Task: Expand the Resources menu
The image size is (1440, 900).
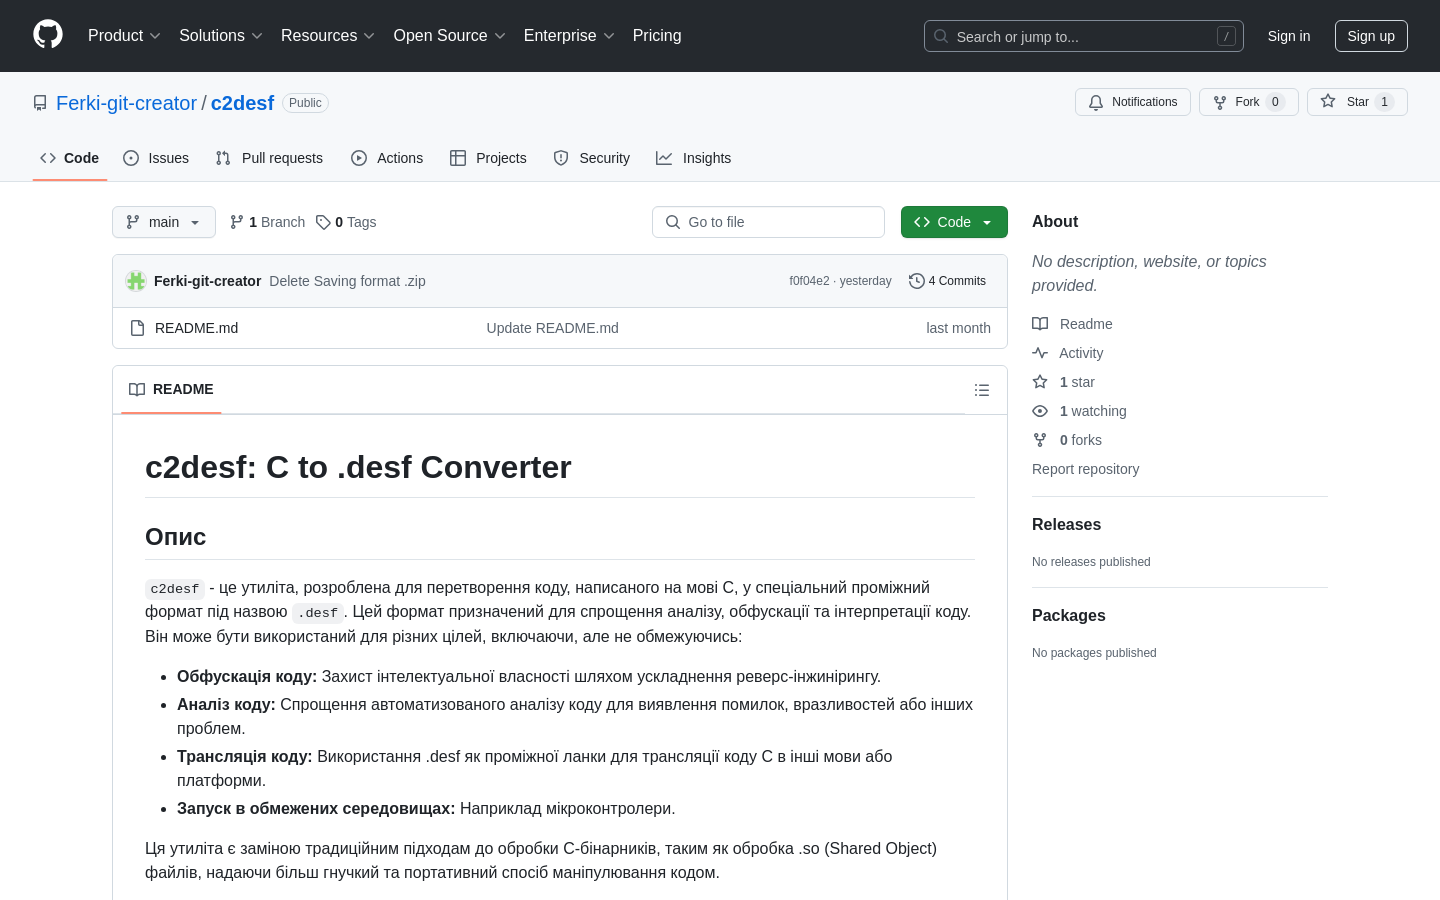Action: [328, 36]
